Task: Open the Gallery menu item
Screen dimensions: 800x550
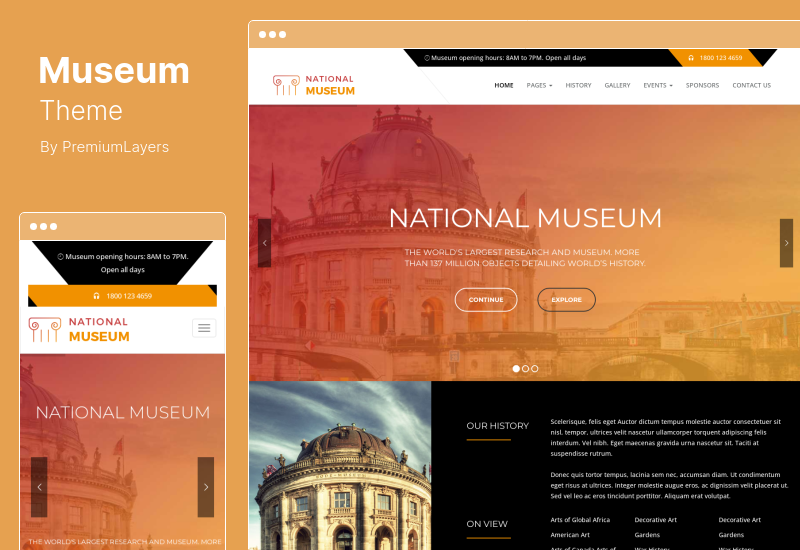Action: pyautogui.click(x=617, y=85)
